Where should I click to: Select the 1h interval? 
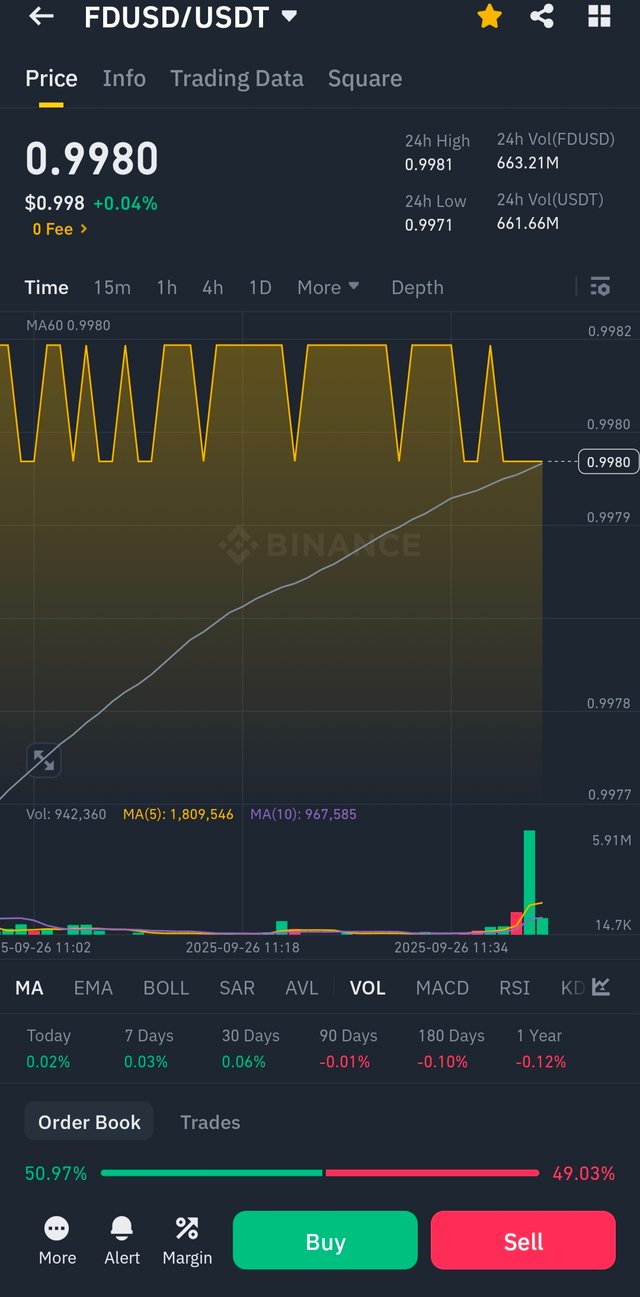click(x=166, y=287)
